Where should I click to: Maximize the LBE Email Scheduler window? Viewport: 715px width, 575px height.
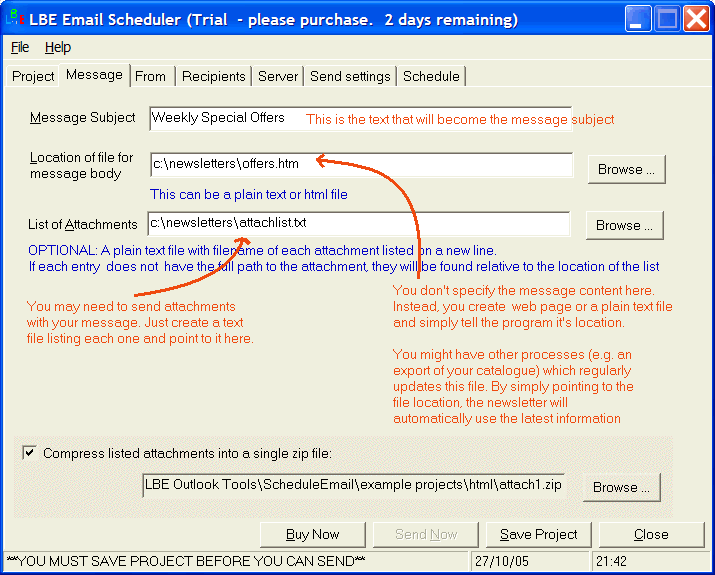[x=667, y=18]
